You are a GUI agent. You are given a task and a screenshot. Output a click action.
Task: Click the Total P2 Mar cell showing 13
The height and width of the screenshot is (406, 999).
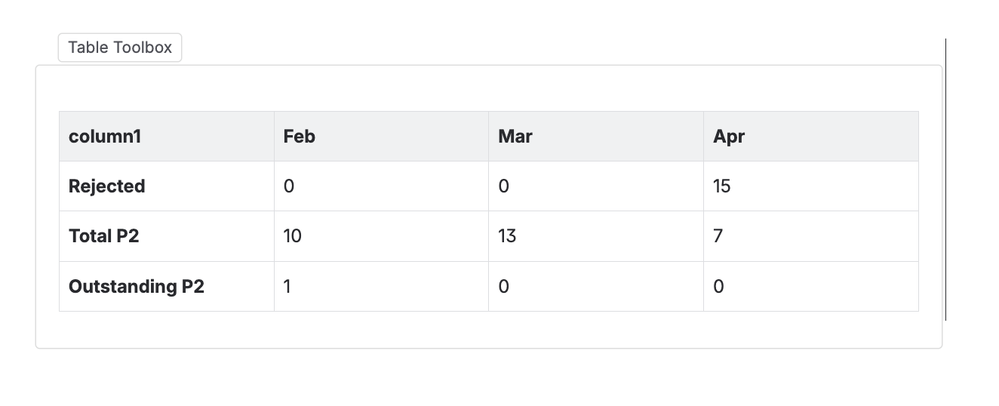tap(596, 236)
